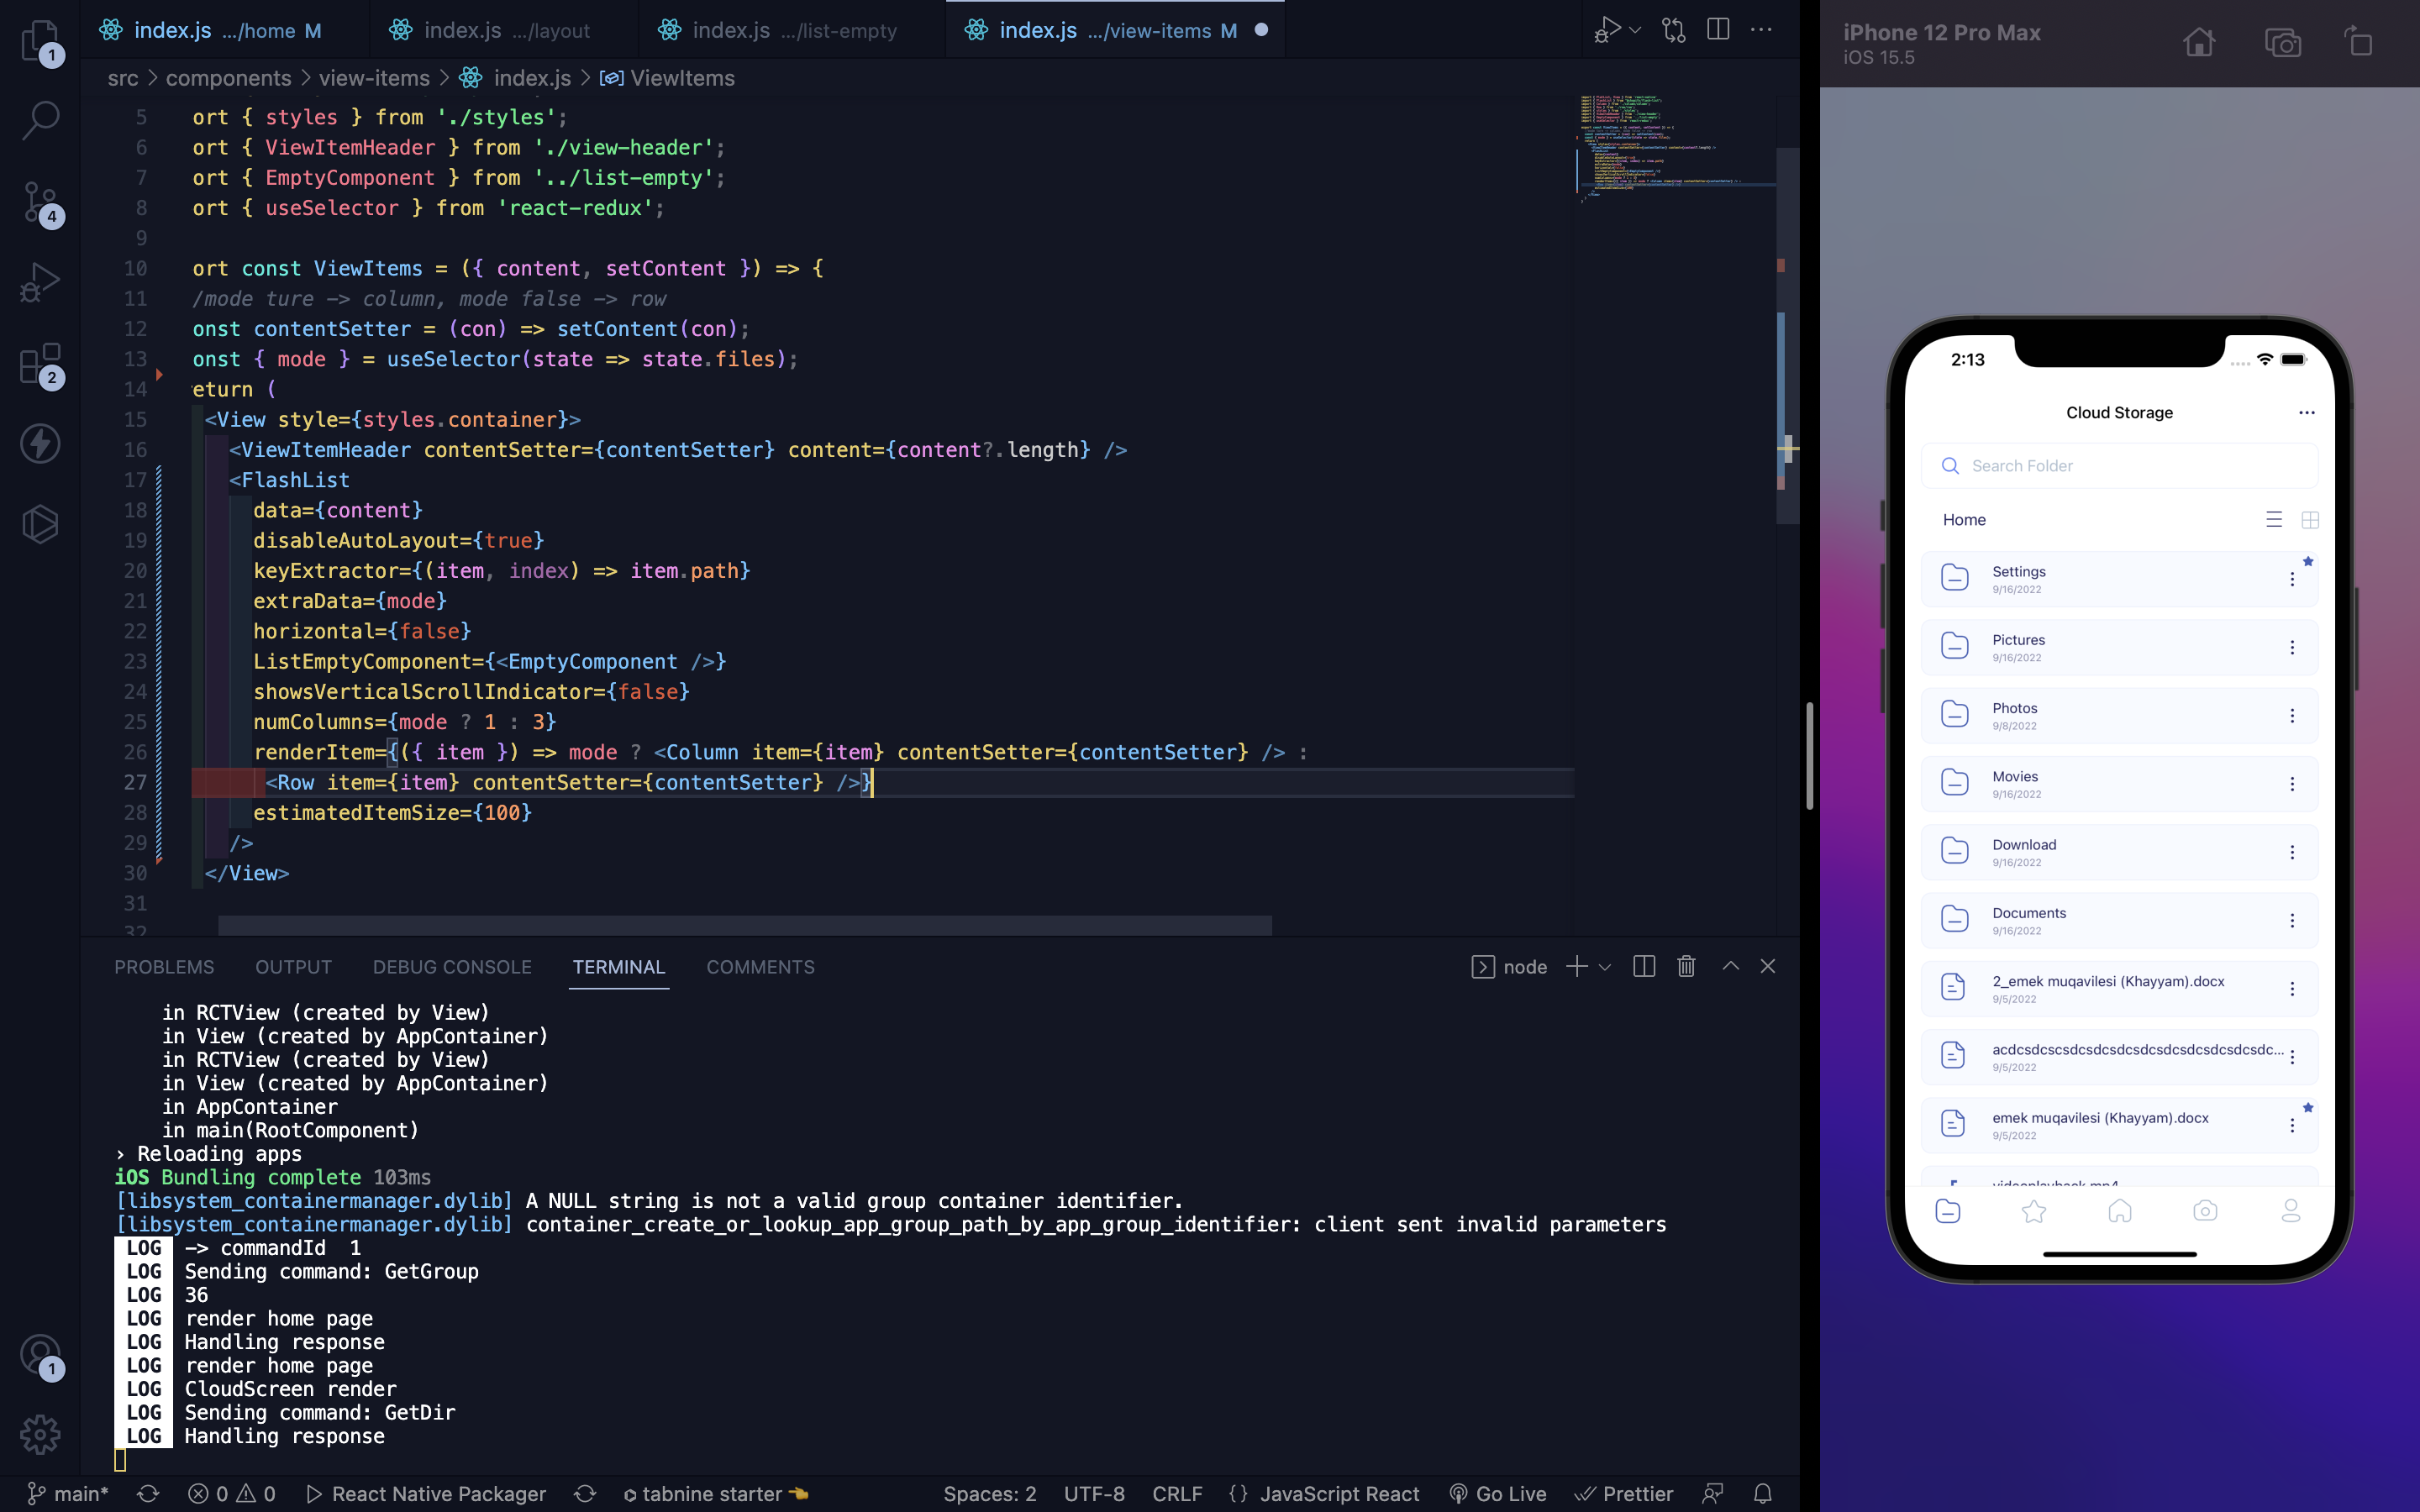Screen dimensions: 2420x1512
Task: Open the Explorer view in activity bar
Action: [x=40, y=42]
